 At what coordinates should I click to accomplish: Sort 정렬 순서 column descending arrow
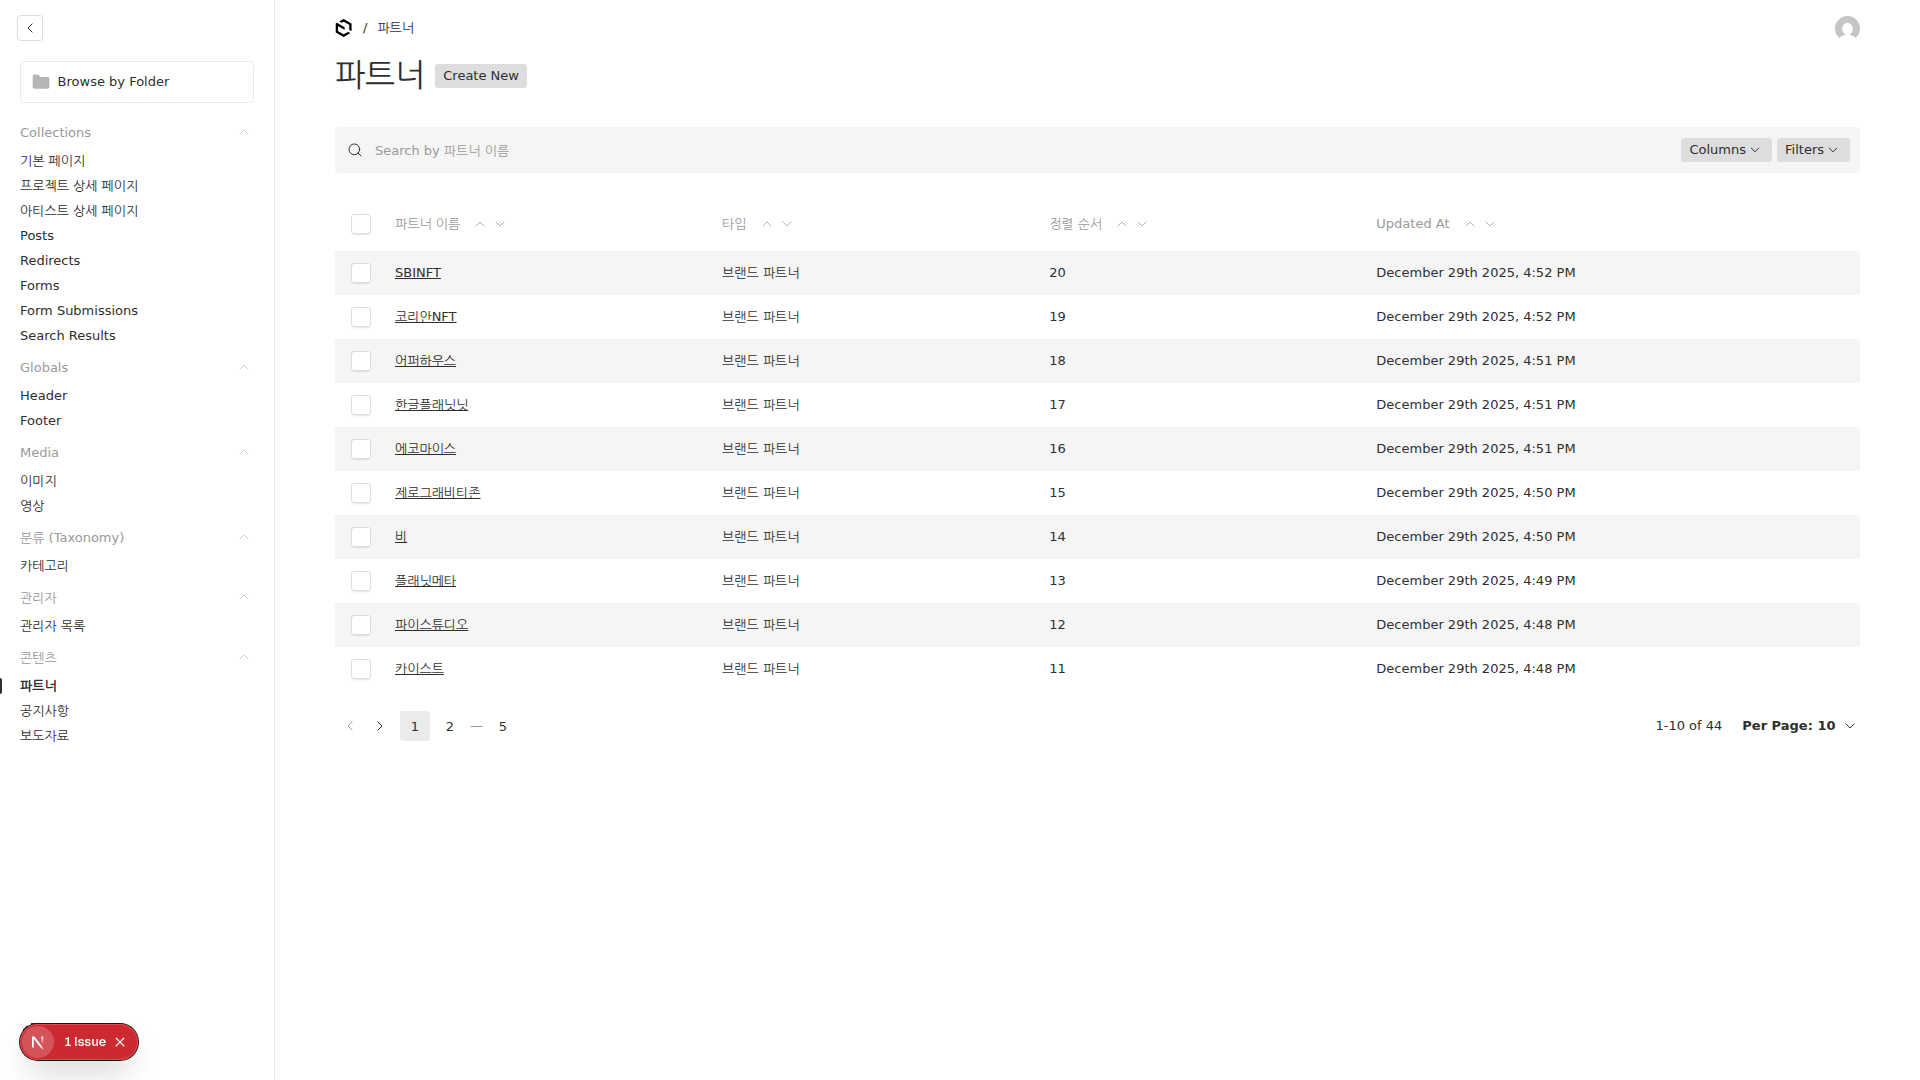pos(1142,224)
